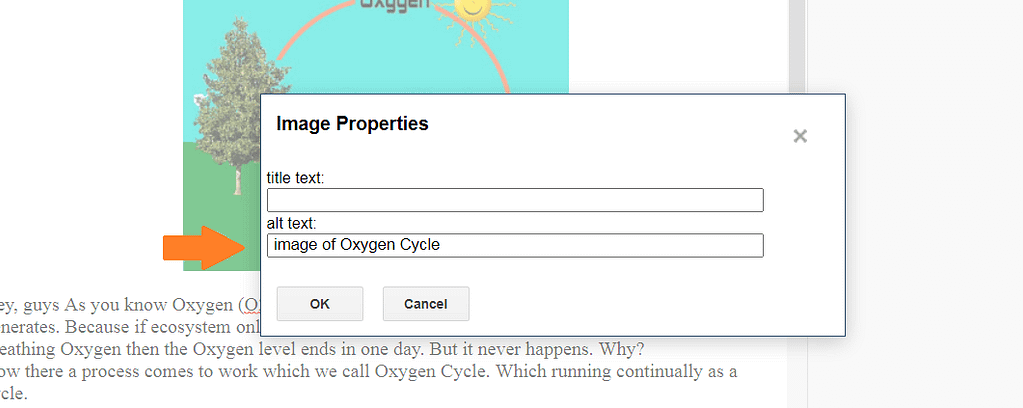Confirm the dialog with the OK button
This screenshot has height=408, width=1023.
[320, 304]
